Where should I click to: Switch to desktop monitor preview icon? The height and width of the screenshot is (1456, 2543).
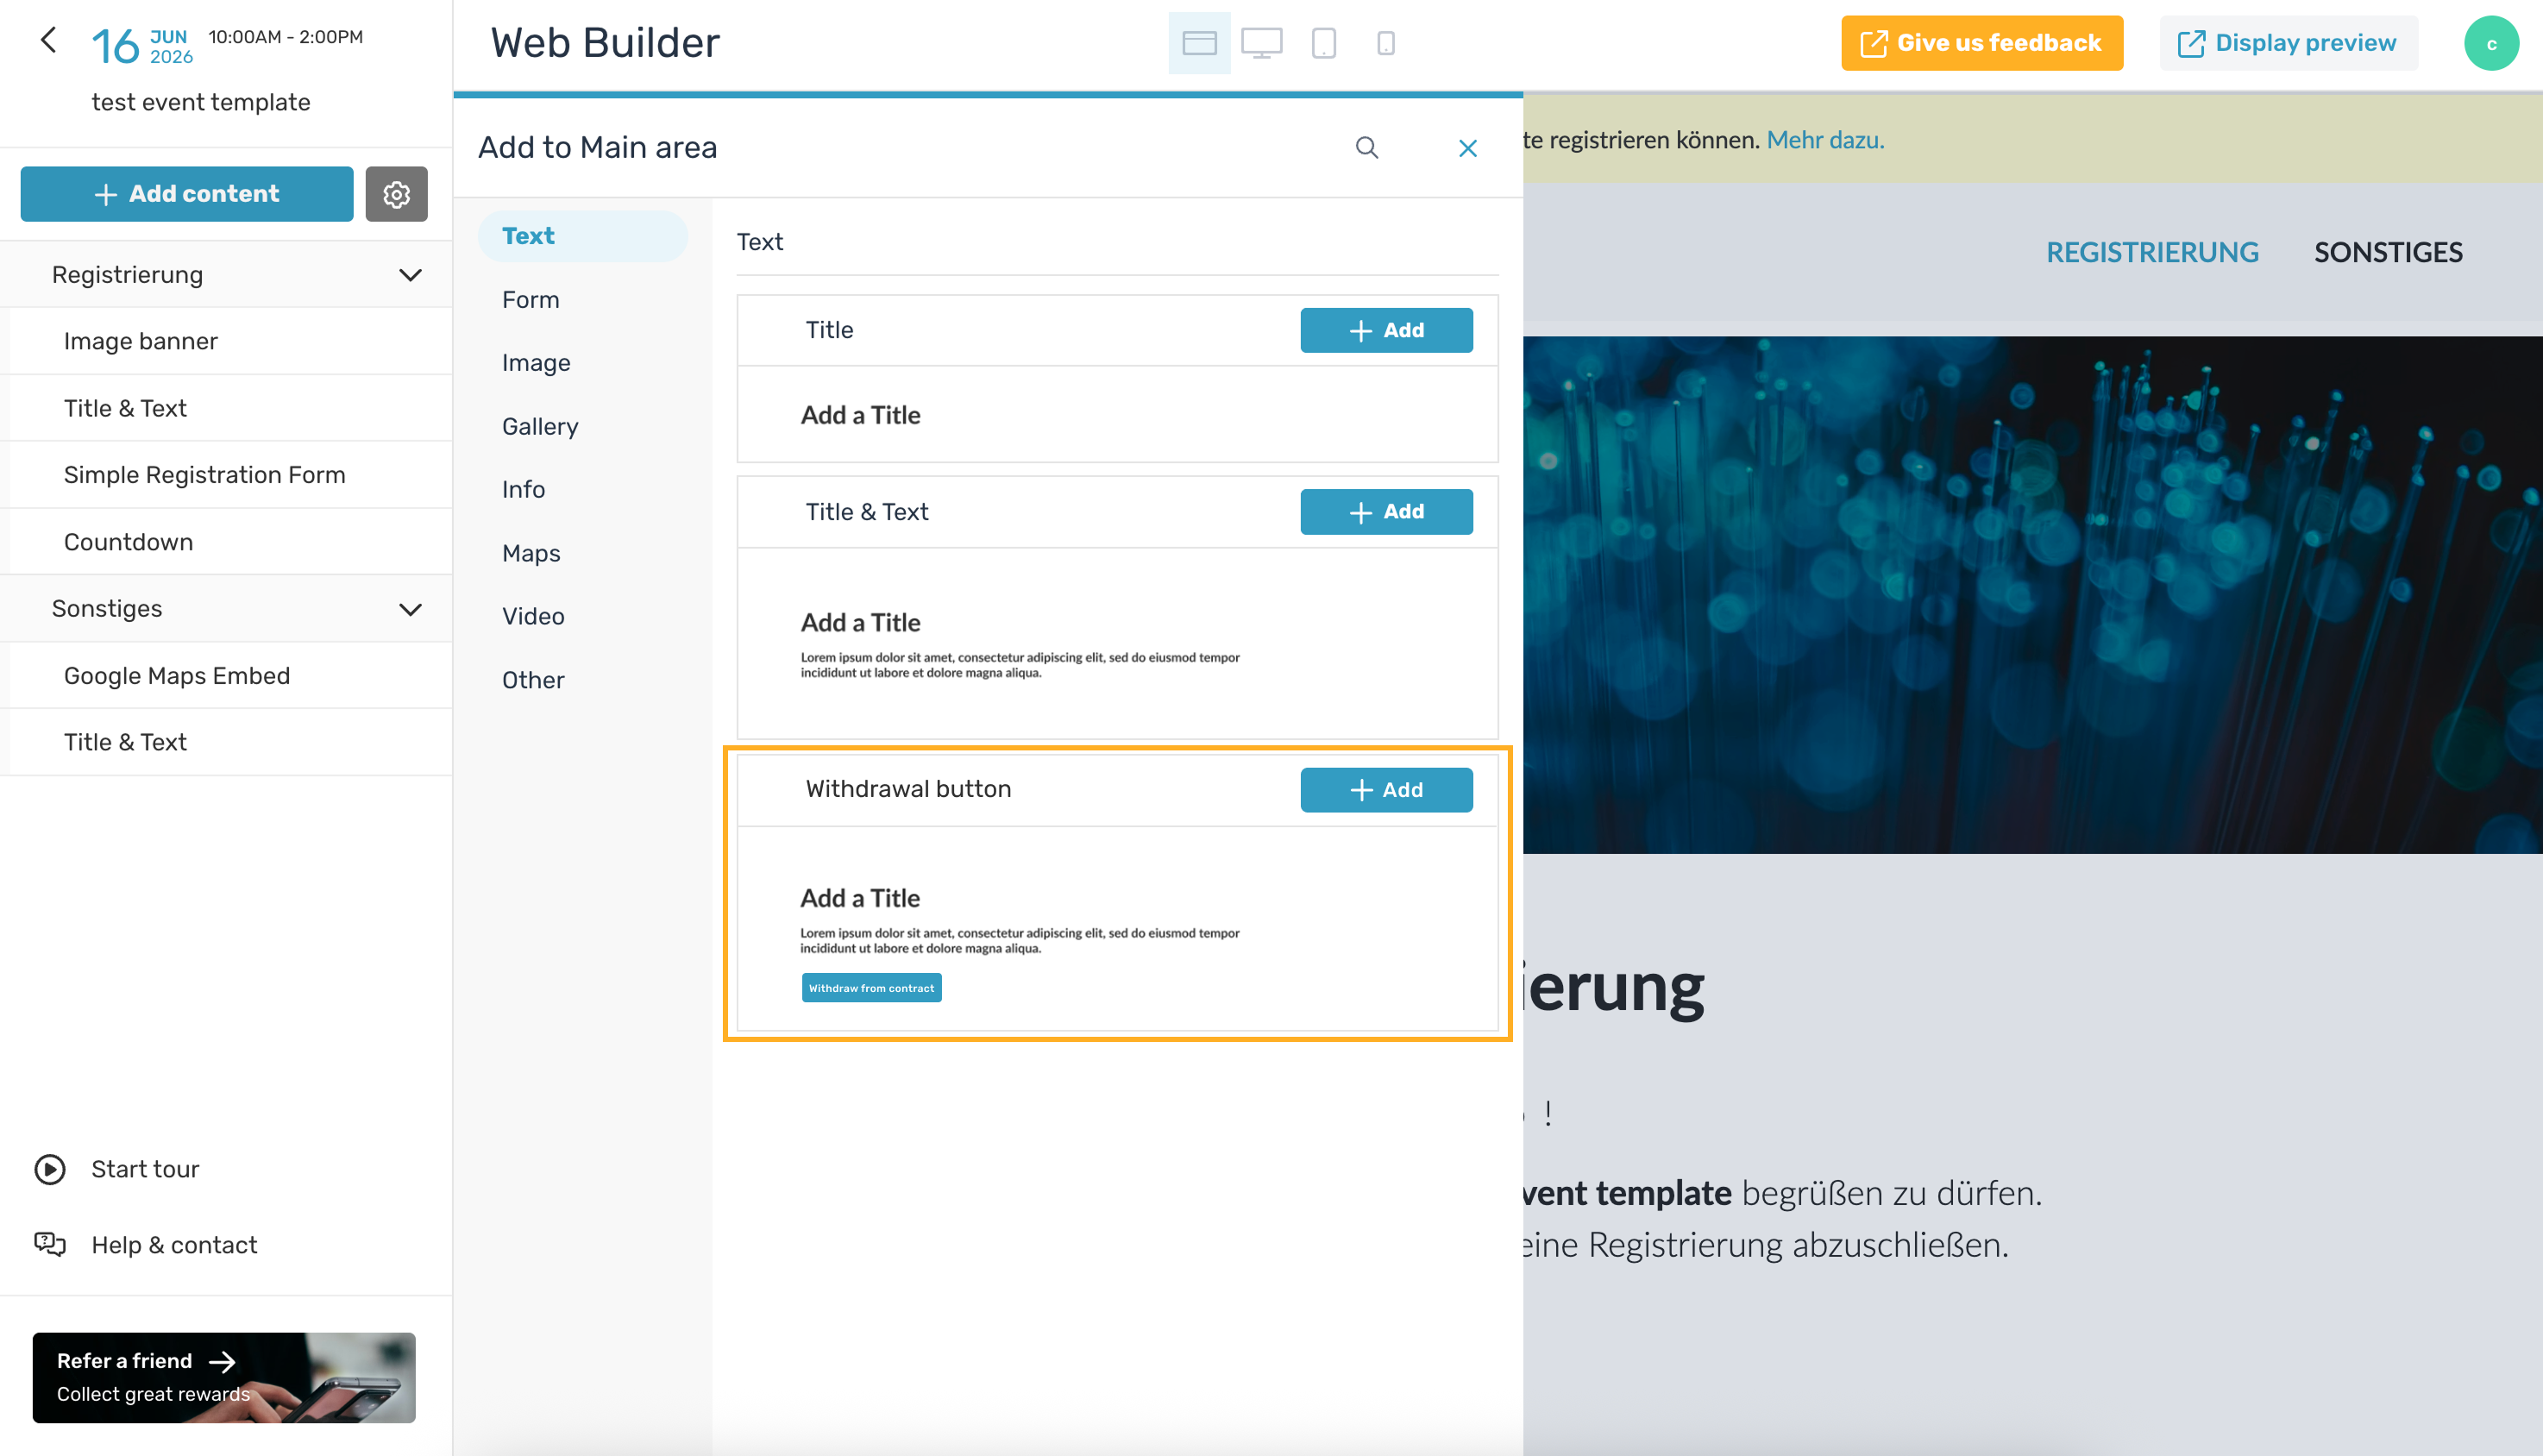click(1261, 43)
